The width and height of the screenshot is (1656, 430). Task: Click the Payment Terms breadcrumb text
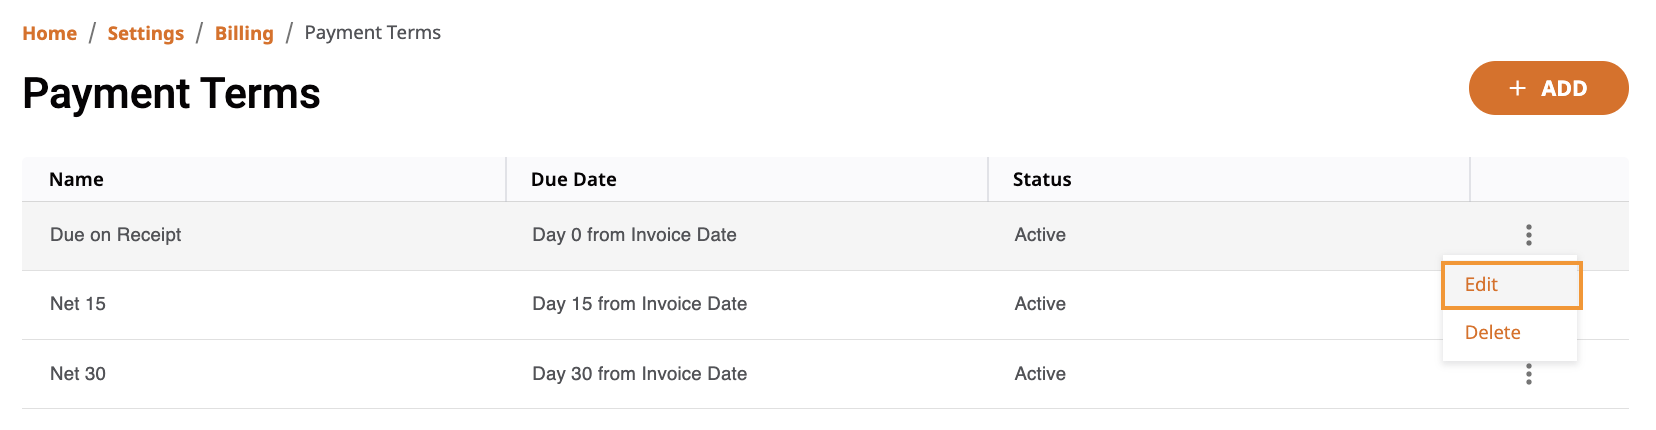coord(372,33)
